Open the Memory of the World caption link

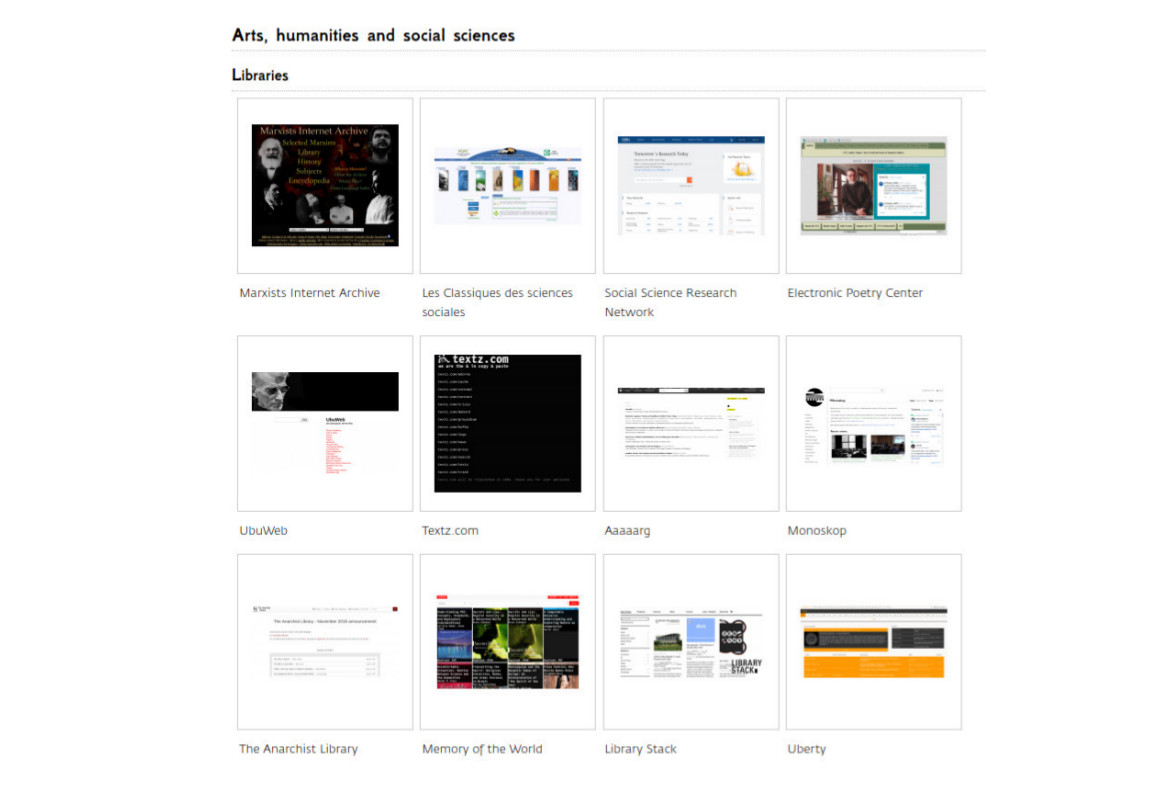click(x=481, y=748)
